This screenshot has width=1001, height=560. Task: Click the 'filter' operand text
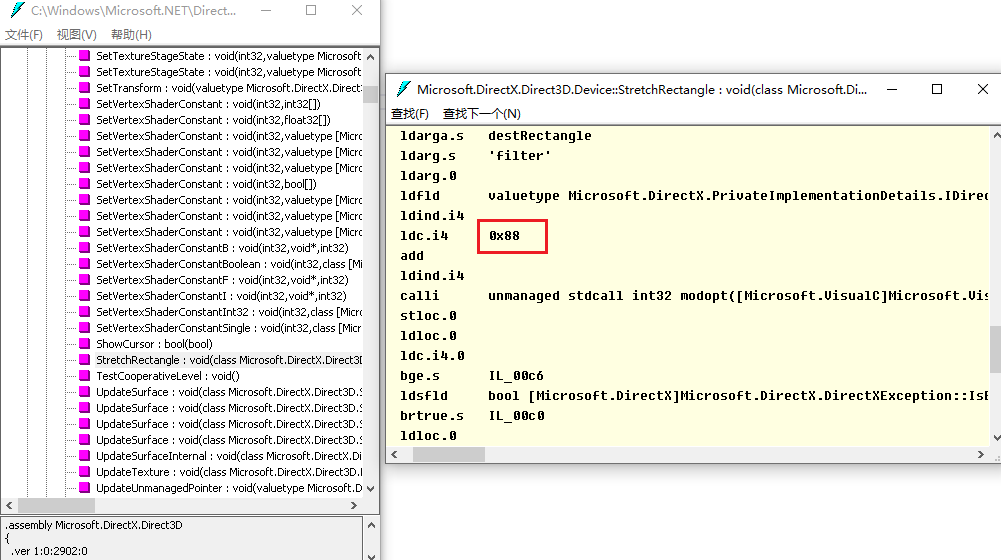click(520, 156)
